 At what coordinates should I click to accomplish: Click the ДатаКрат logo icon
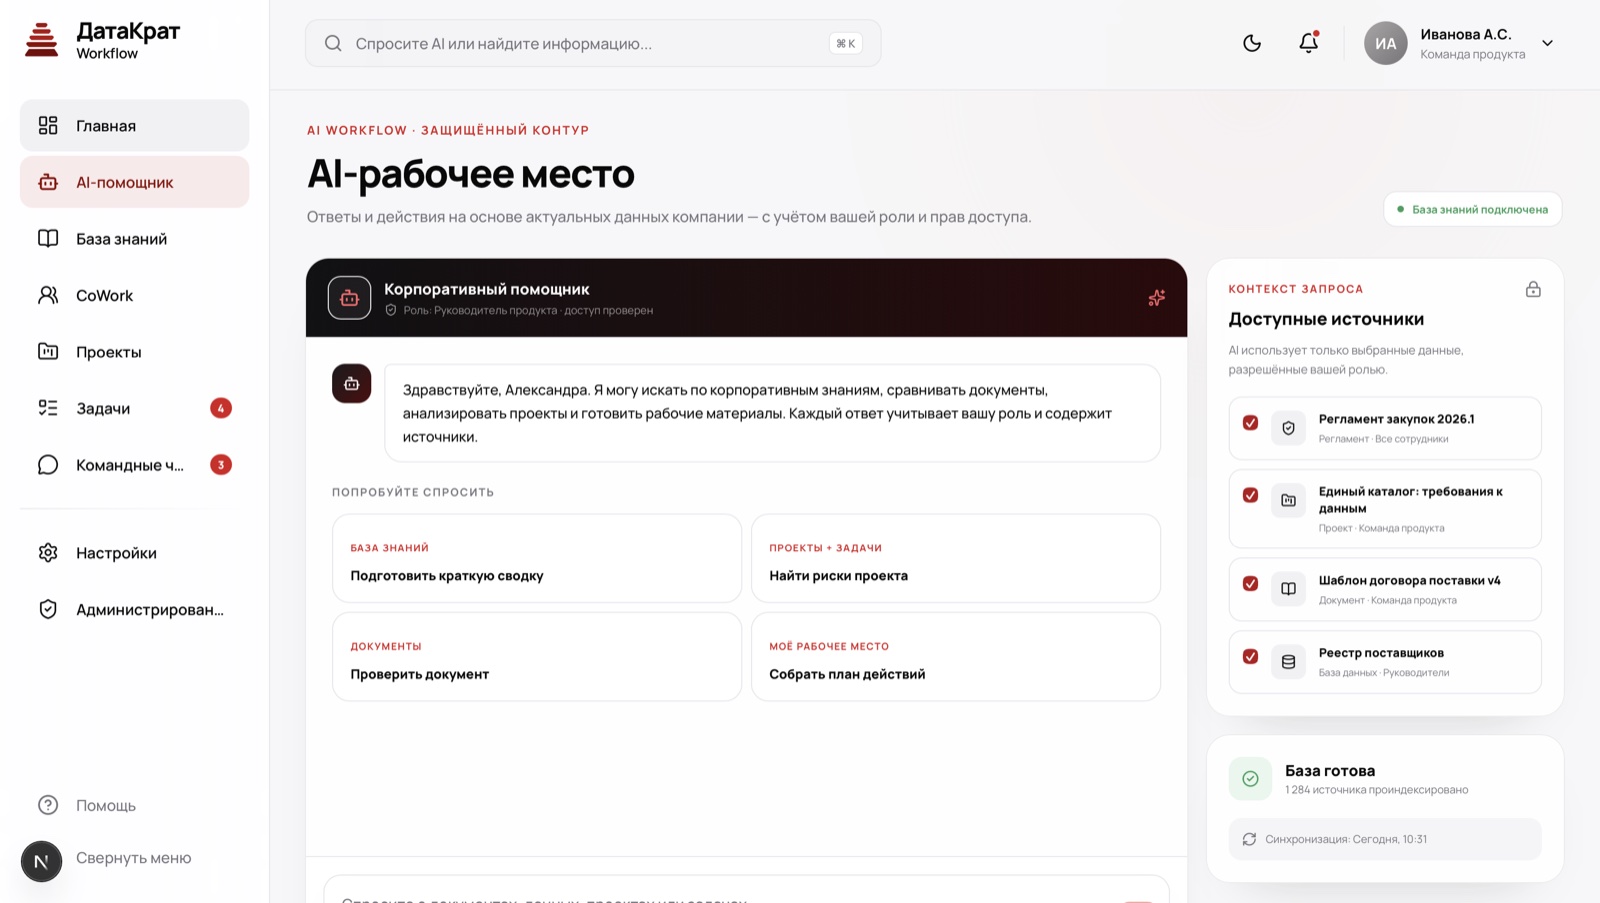coord(41,40)
